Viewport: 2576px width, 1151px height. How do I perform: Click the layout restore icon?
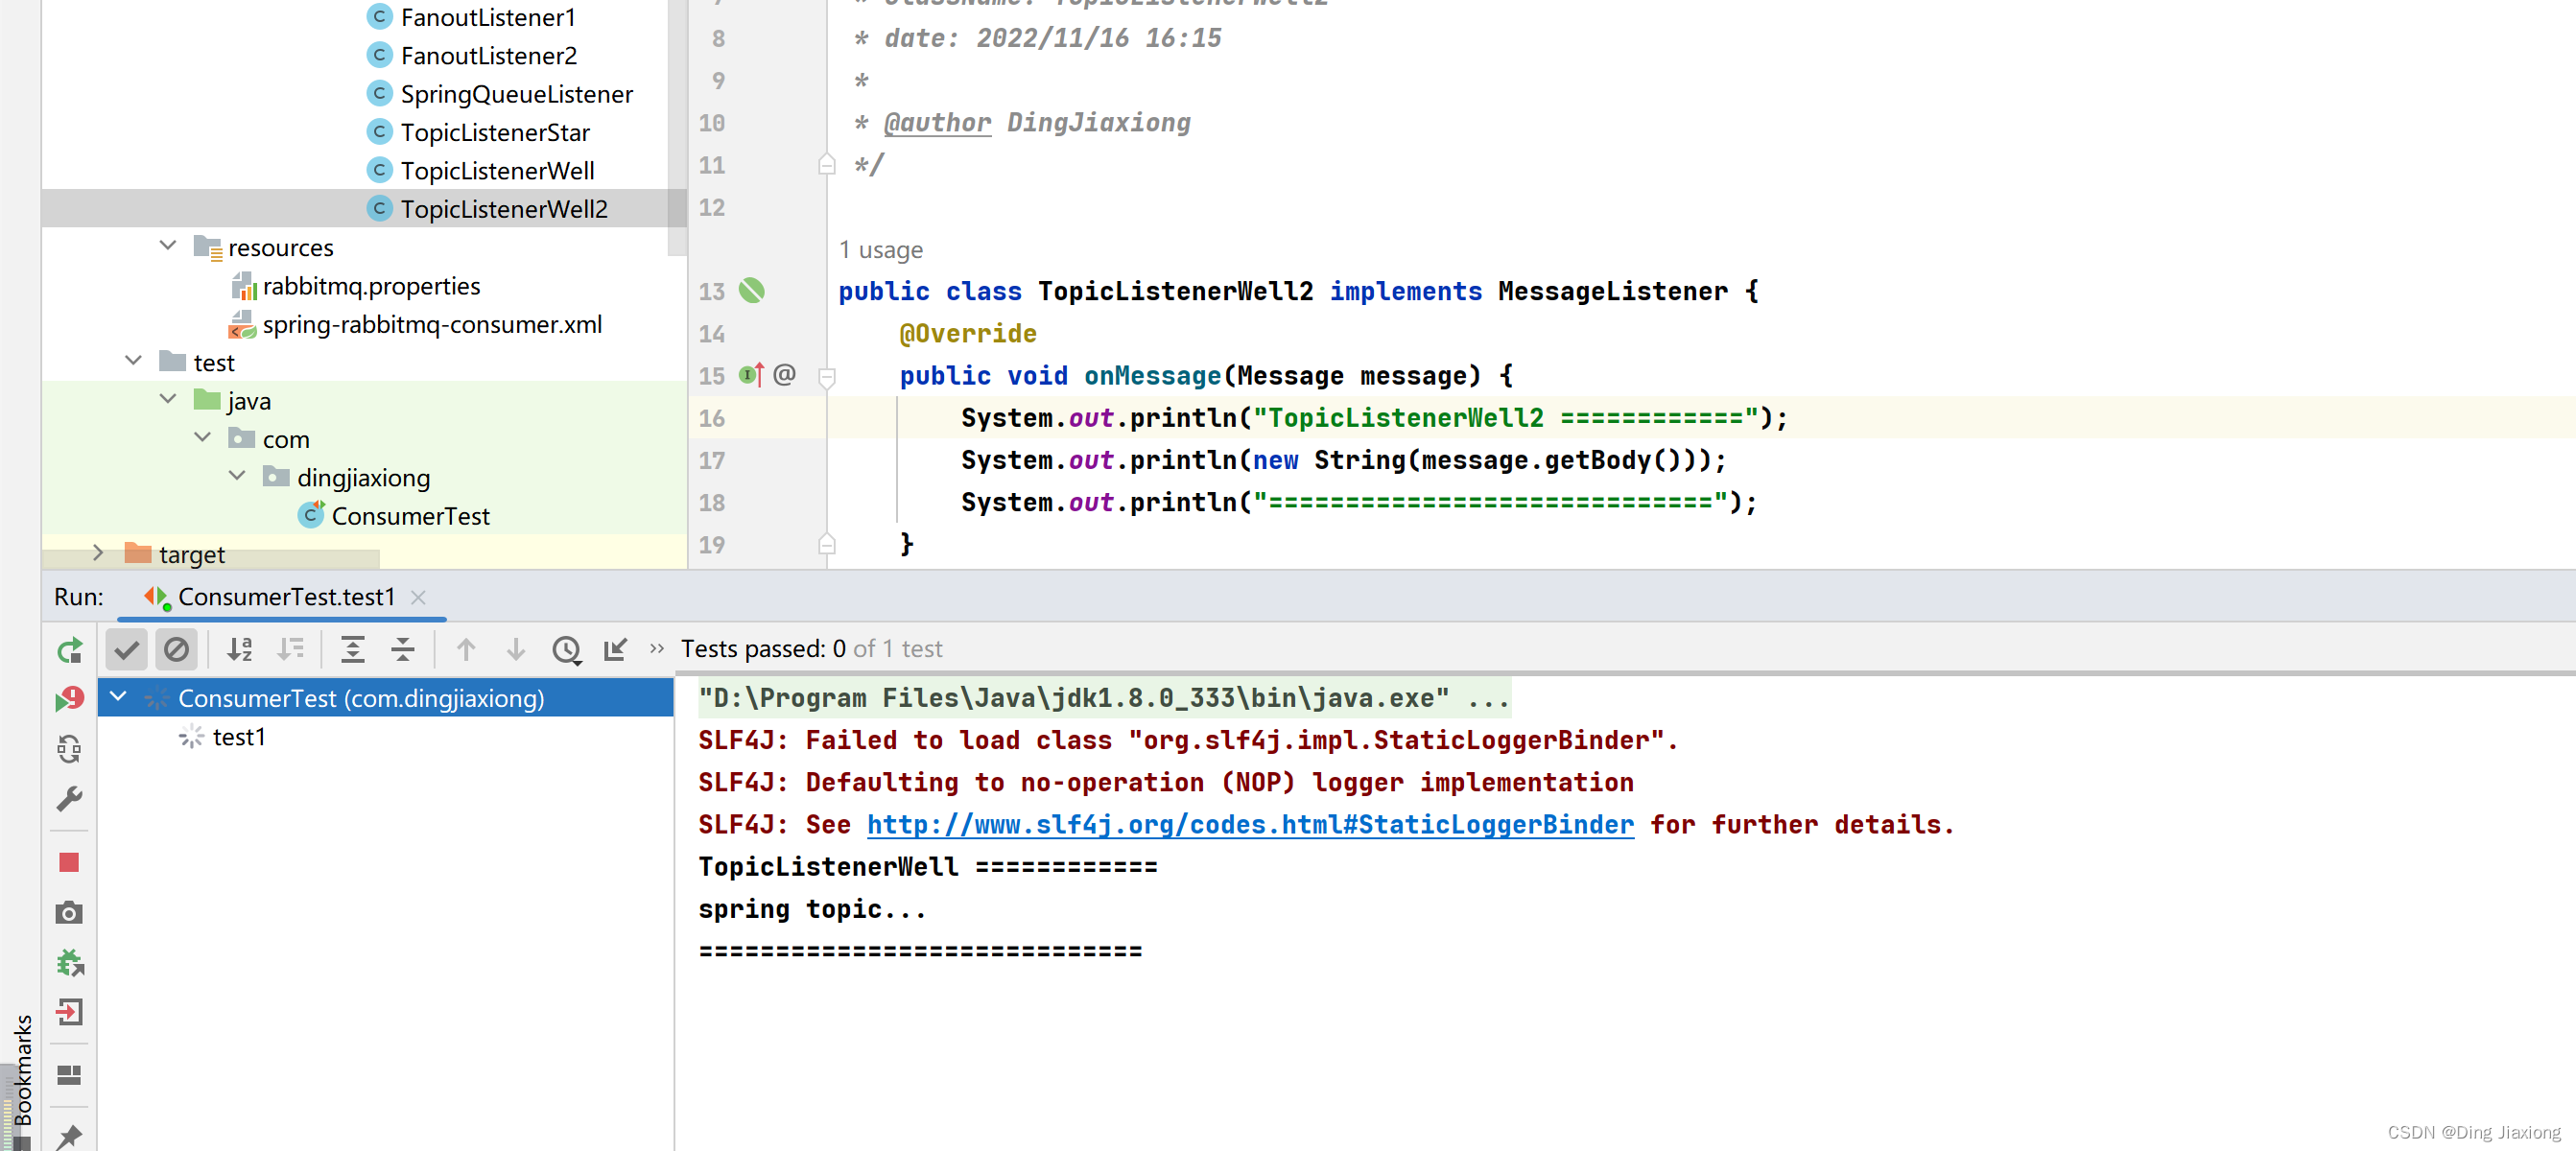pos(69,1075)
